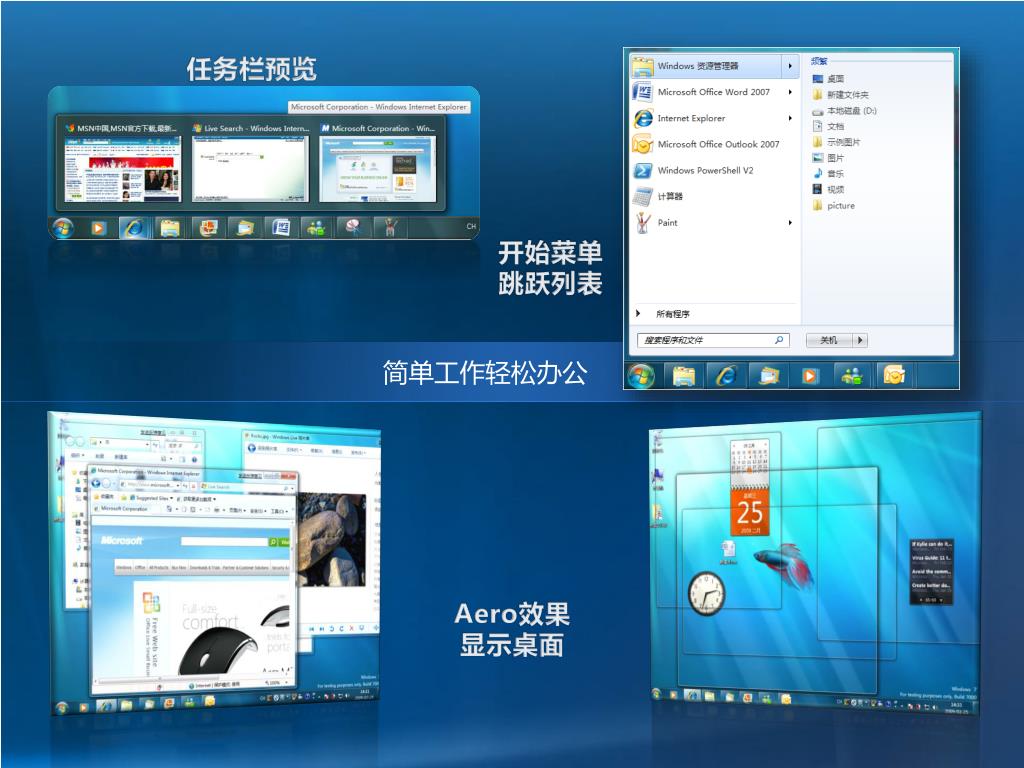Image resolution: width=1024 pixels, height=768 pixels.
Task: Click fish wallpaper document icon on desktop
Action: [728, 552]
